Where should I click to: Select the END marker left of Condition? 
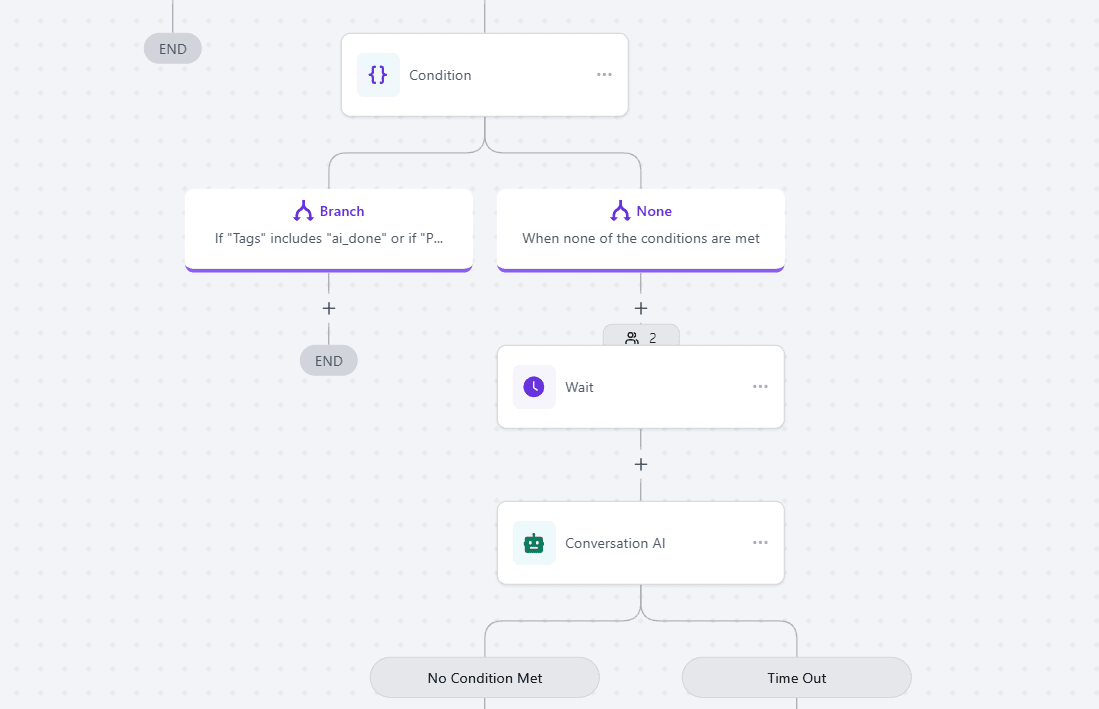(x=173, y=48)
